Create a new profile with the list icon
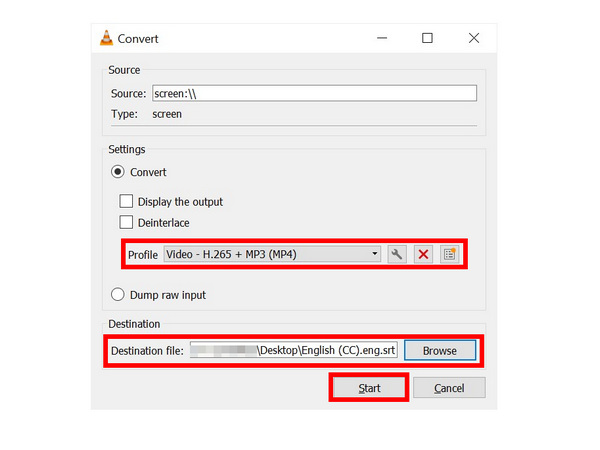Viewport: 600px width, 450px height. (450, 254)
